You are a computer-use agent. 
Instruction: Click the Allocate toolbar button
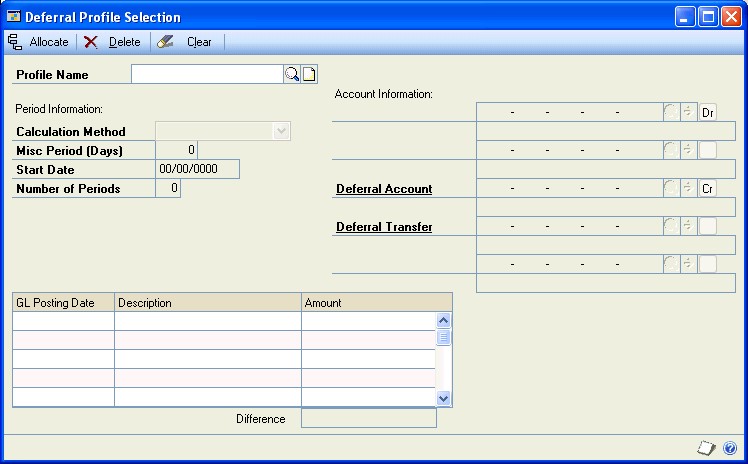click(38, 42)
